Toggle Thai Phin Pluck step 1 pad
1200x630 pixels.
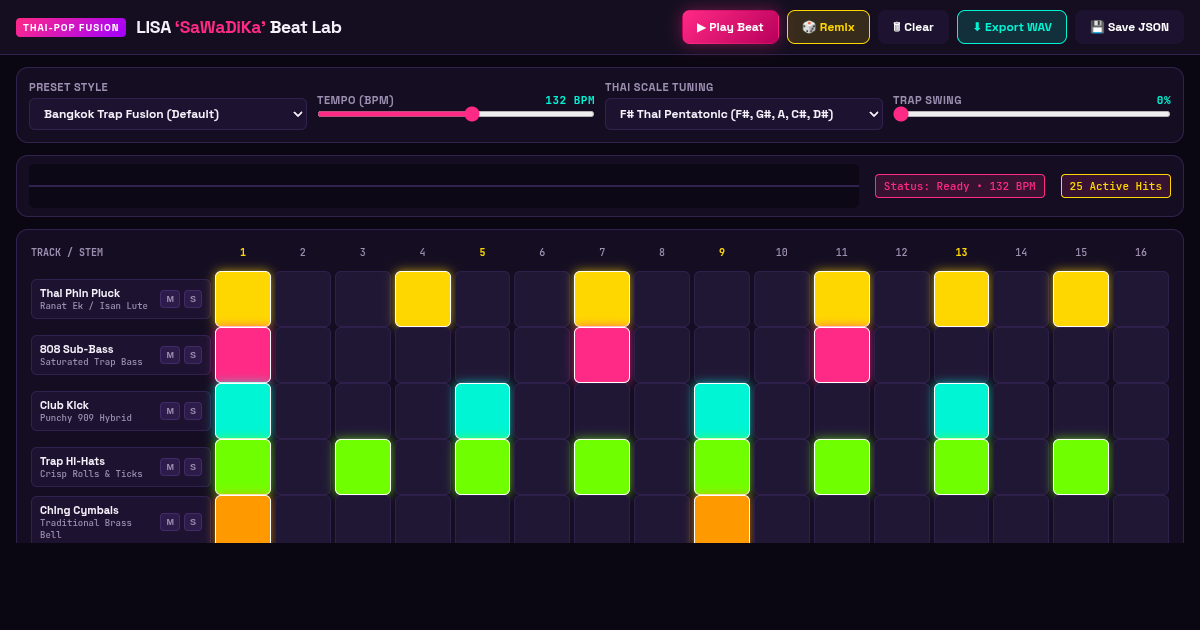(243, 299)
